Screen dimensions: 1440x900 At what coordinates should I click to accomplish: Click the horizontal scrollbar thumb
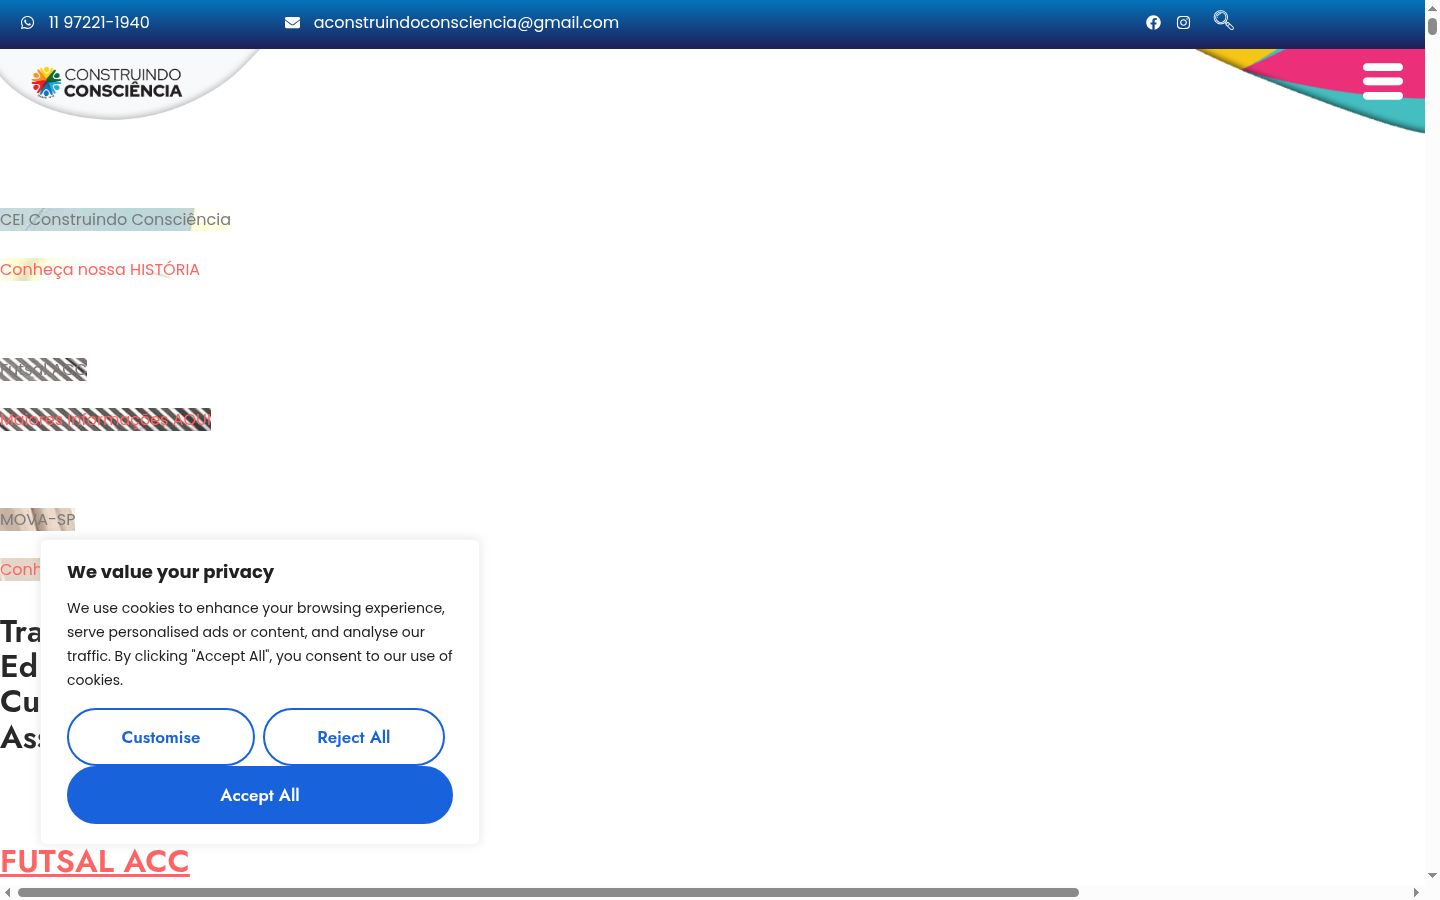click(x=548, y=892)
